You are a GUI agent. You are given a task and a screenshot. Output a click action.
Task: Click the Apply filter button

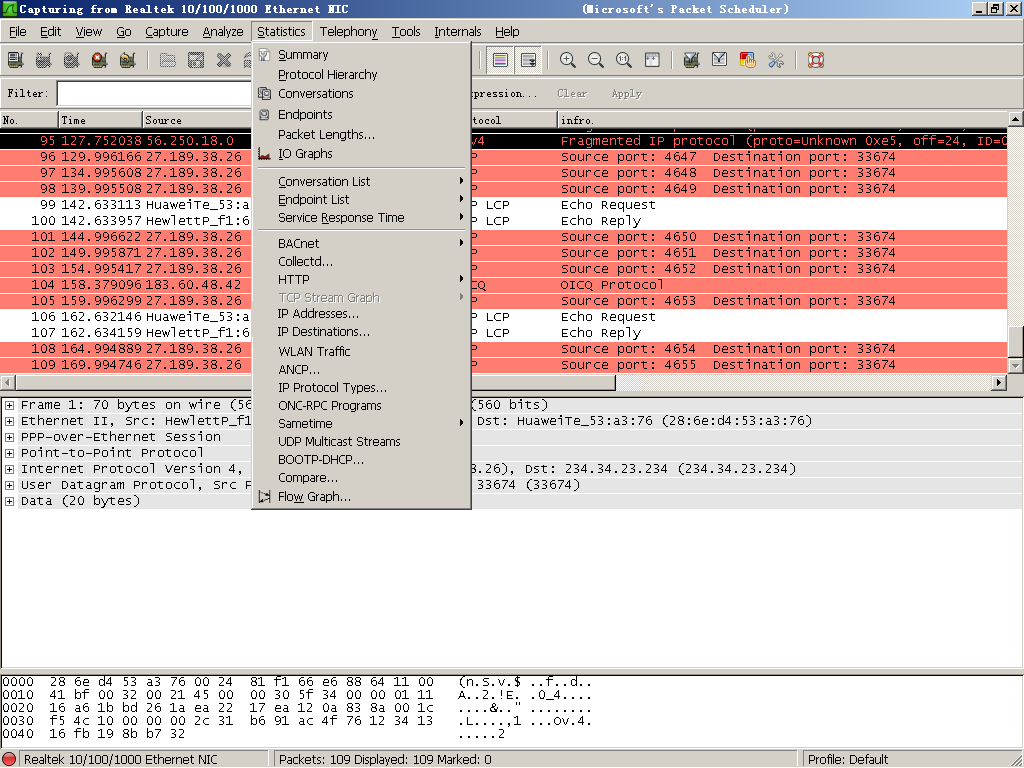pos(626,93)
